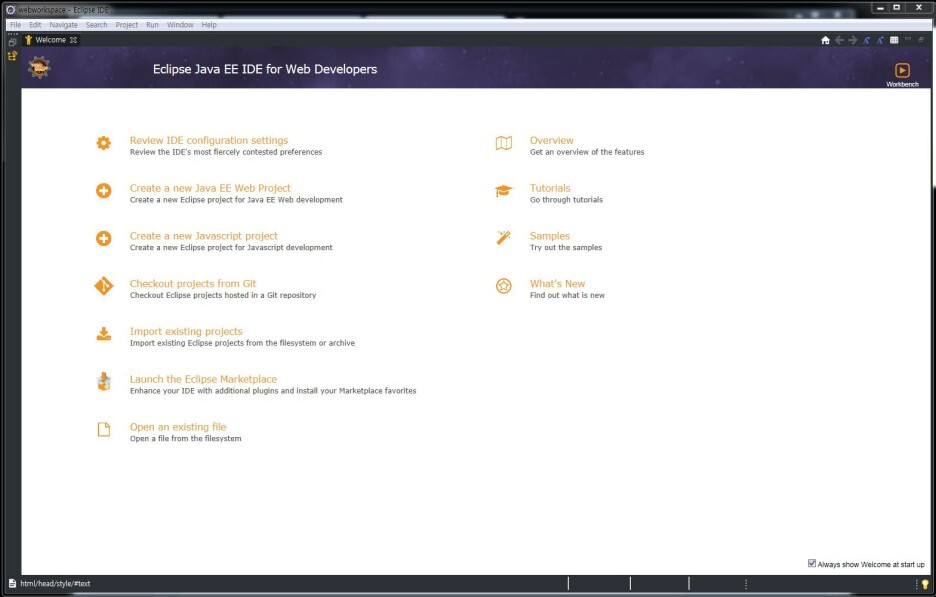Click the star badge icon for What's New
936x597 pixels.
click(504, 286)
